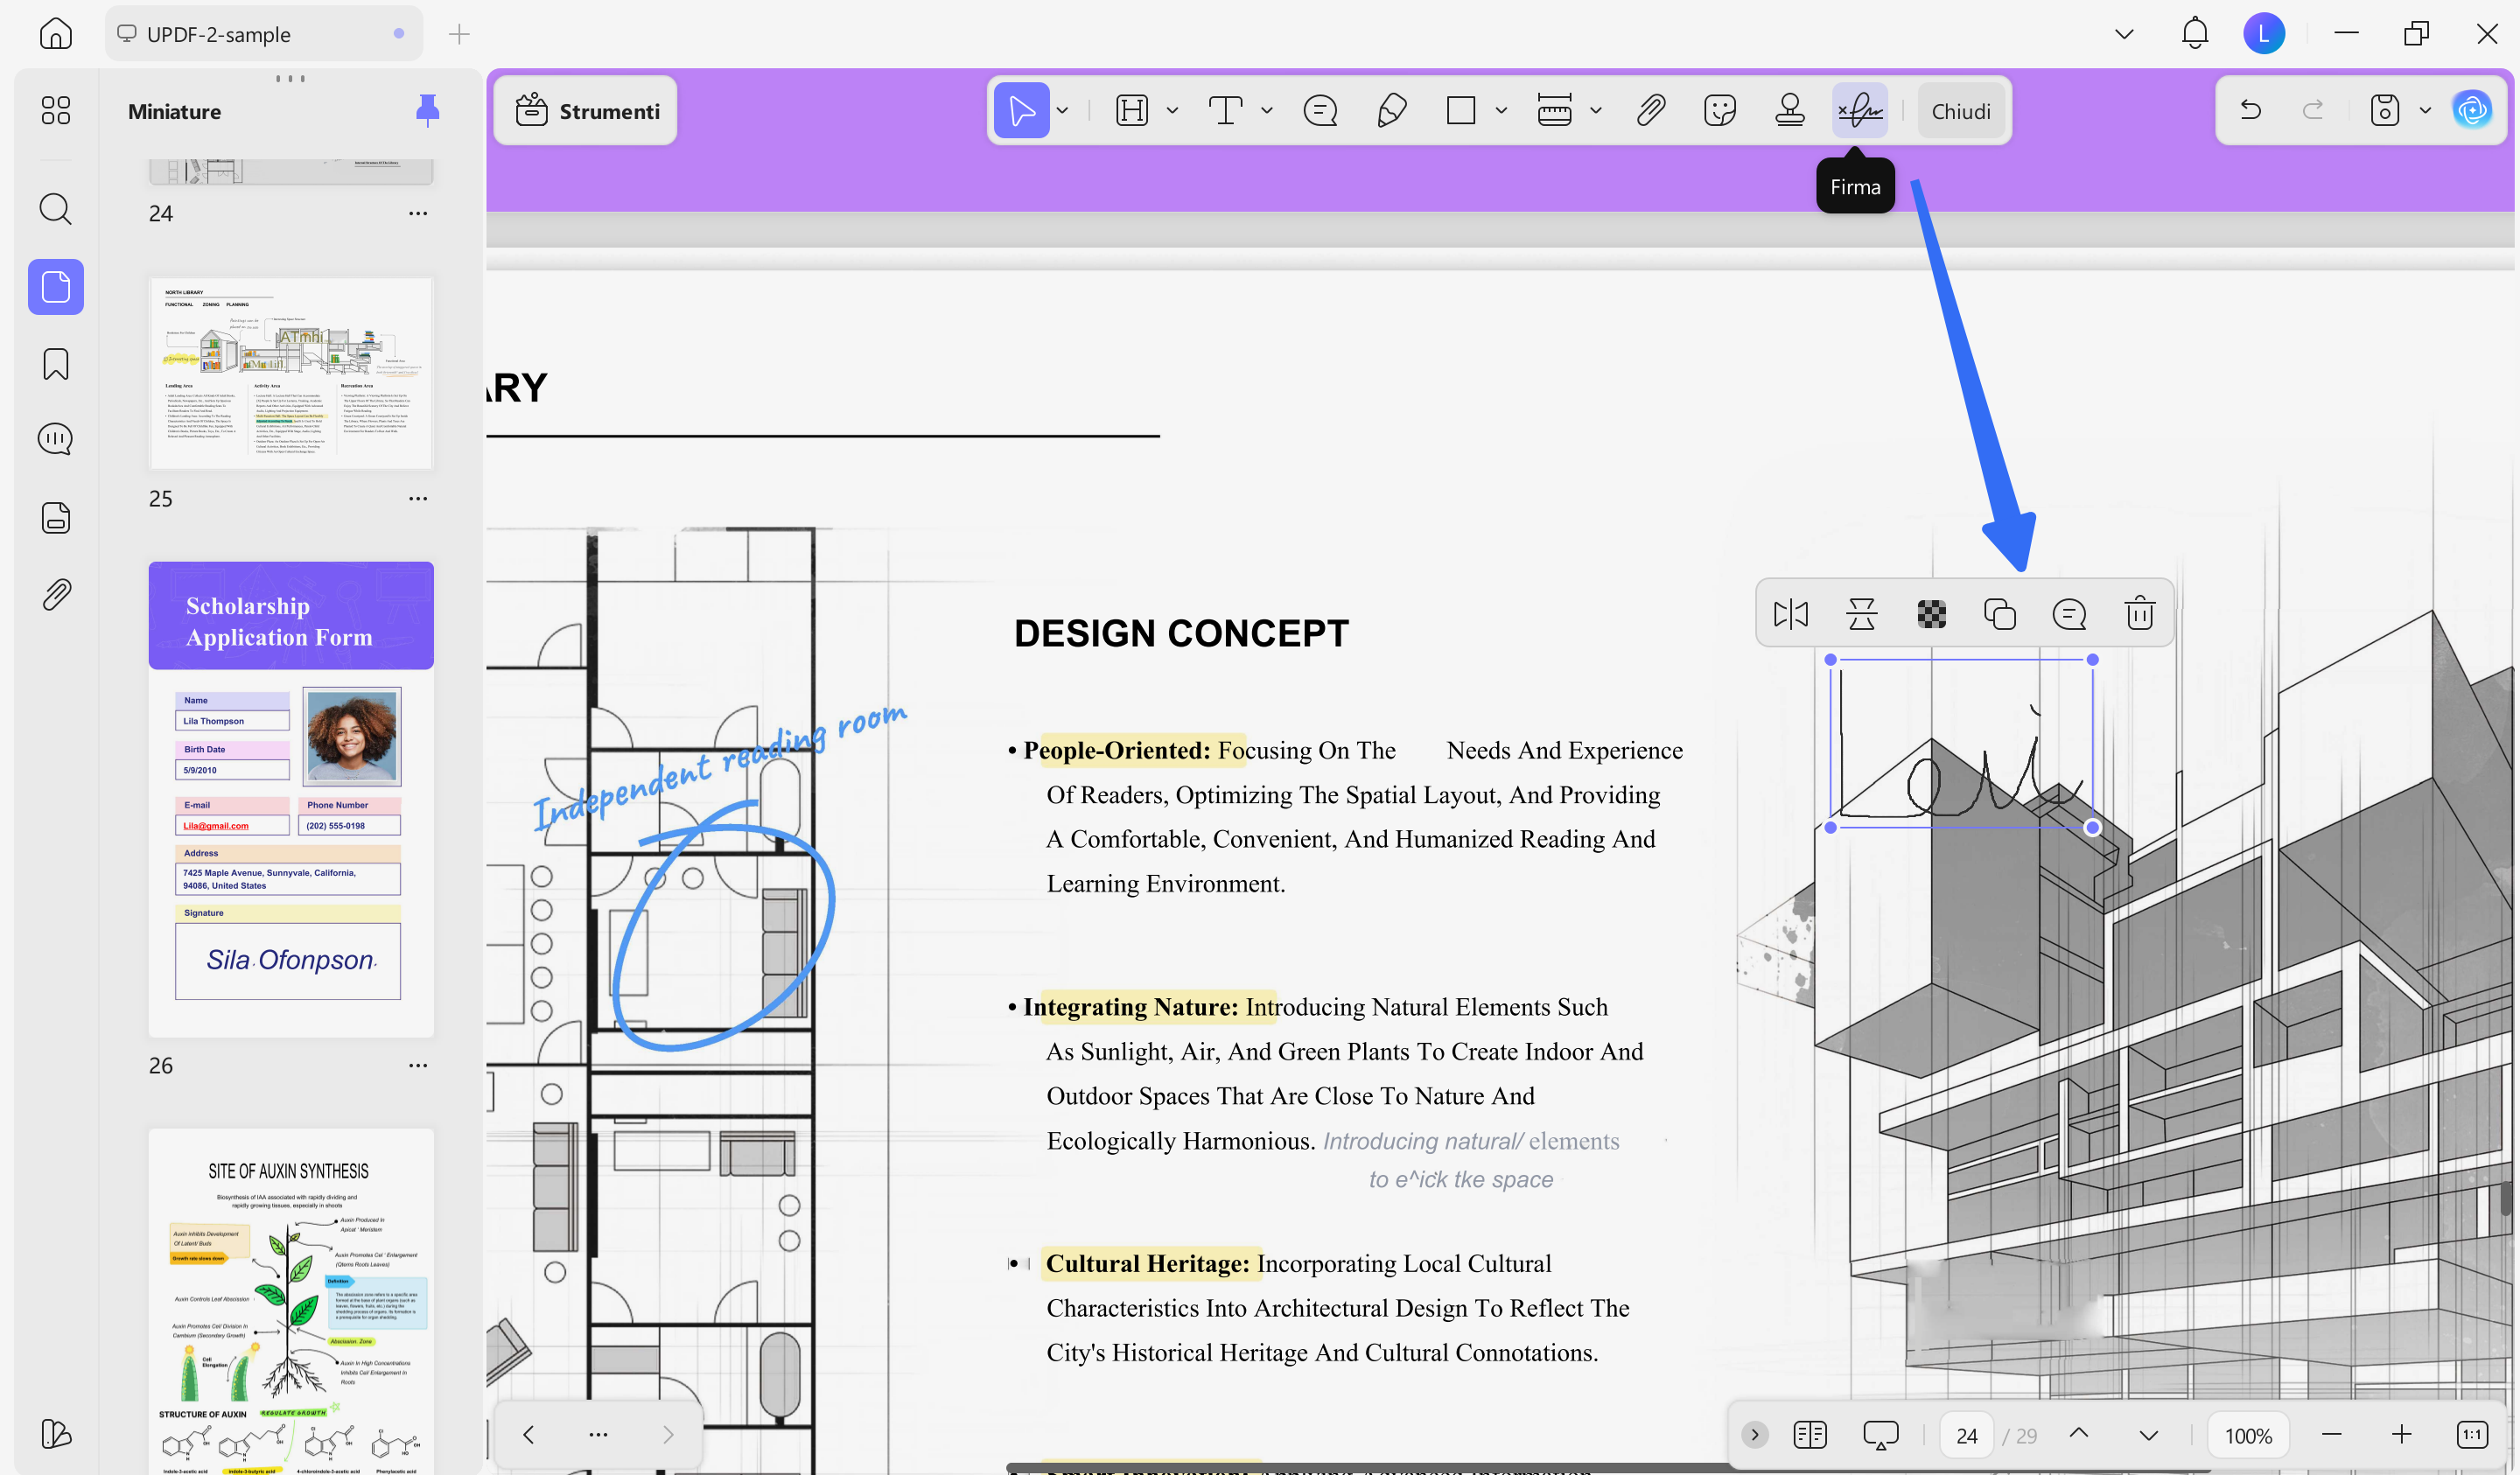The width and height of the screenshot is (2520, 1475).
Task: Select the Rectangle shape tool
Action: tap(1461, 110)
